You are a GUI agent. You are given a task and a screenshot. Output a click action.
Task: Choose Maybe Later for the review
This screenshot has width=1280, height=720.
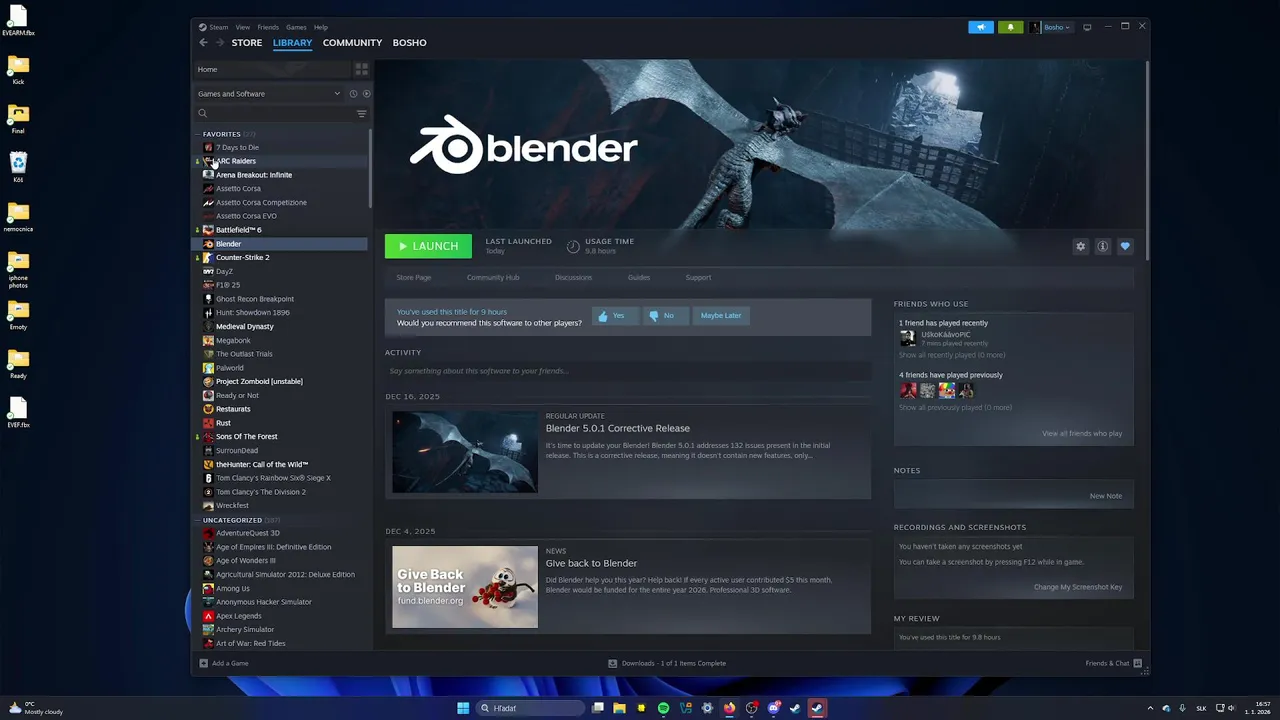721,315
